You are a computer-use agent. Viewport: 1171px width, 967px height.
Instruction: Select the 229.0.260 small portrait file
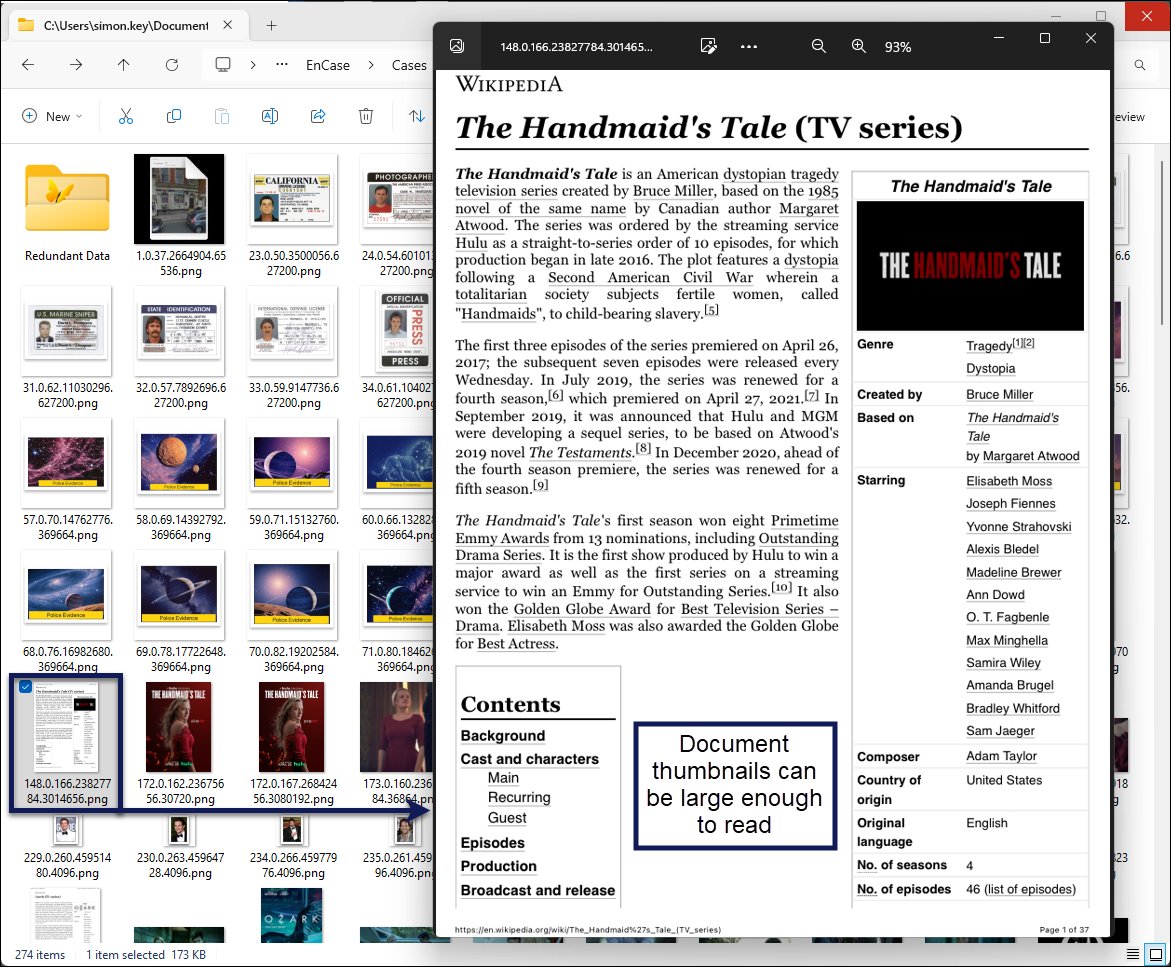tap(66, 829)
